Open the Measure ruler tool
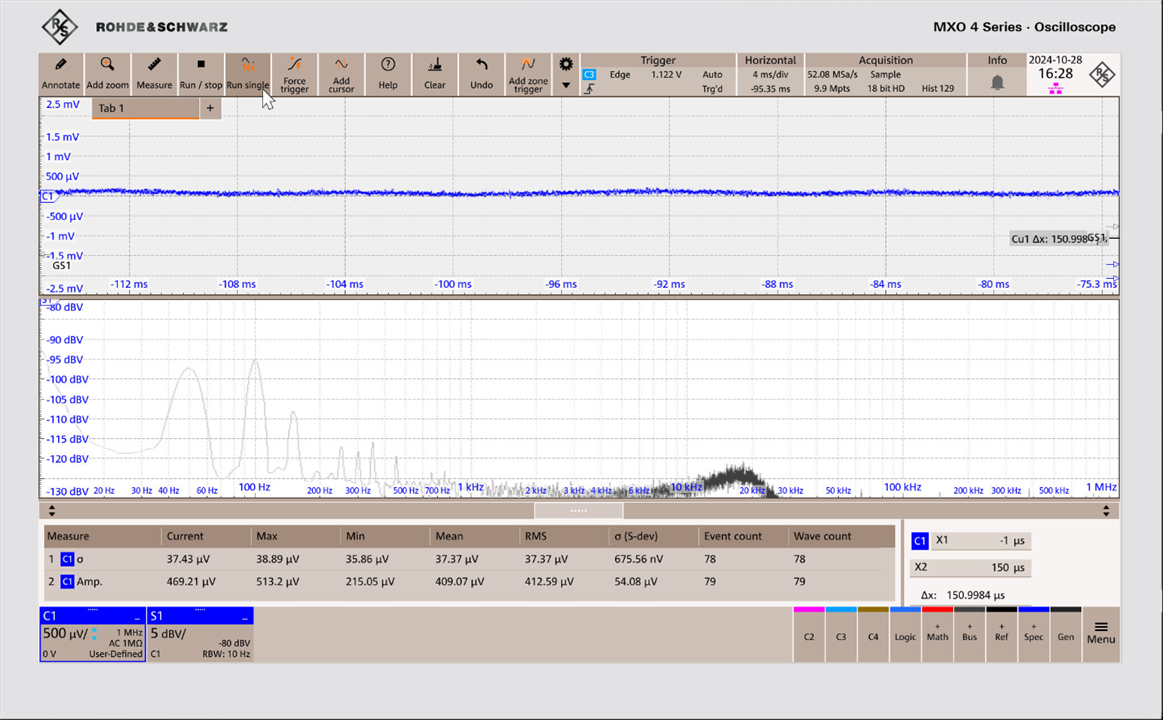This screenshot has height=720, width=1163. [154, 74]
